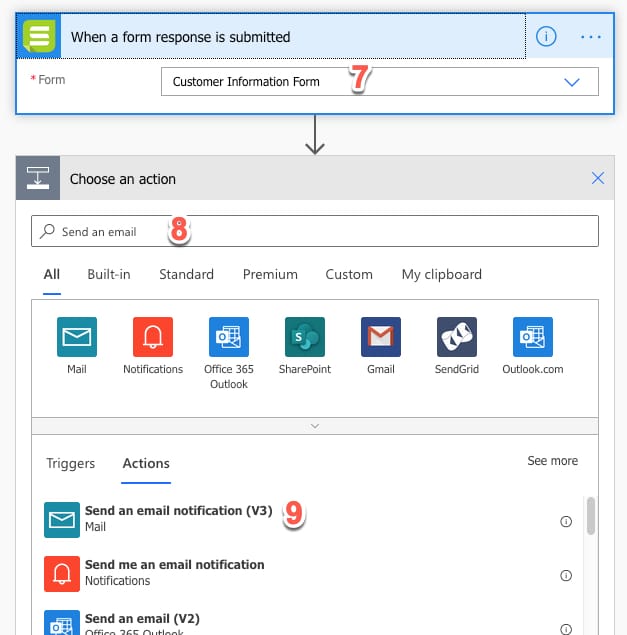
Task: Open the My clipboard tab
Action: (x=441, y=274)
